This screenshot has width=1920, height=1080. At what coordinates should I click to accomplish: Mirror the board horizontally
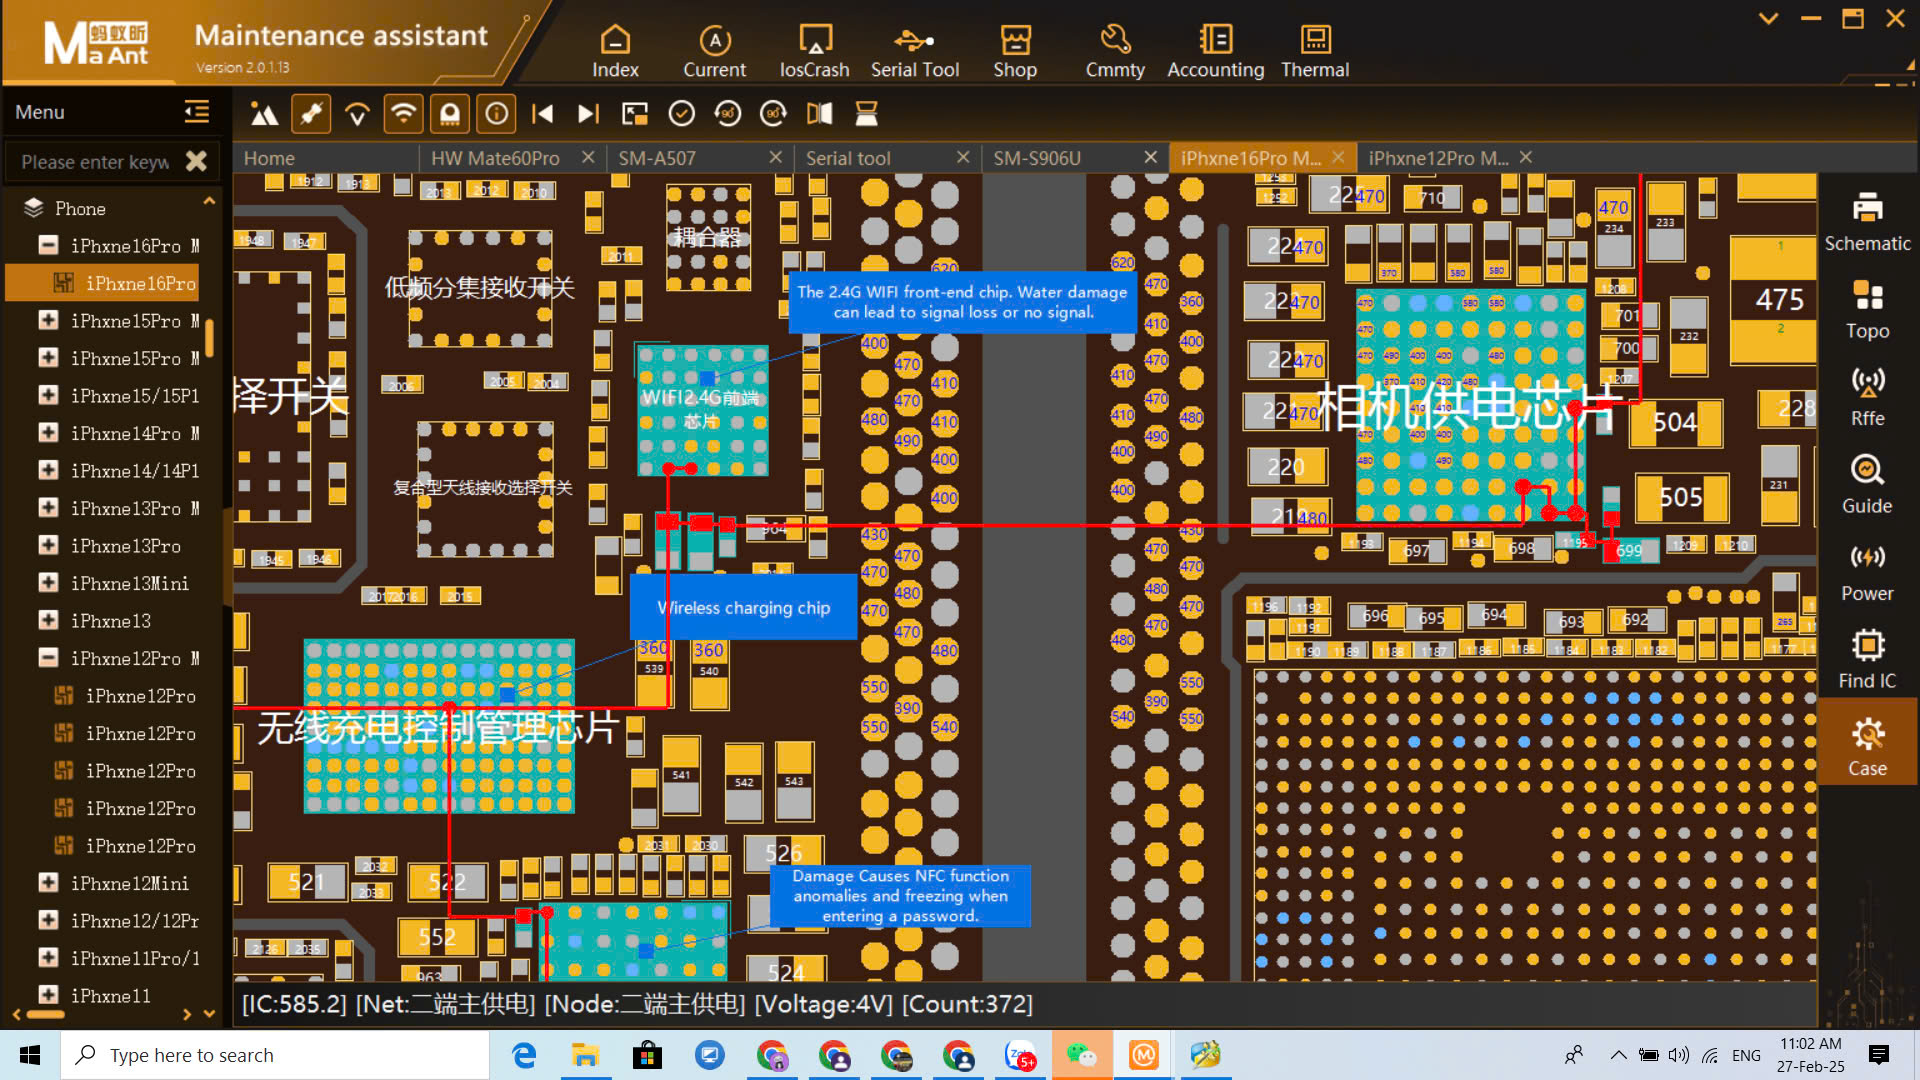point(820,114)
